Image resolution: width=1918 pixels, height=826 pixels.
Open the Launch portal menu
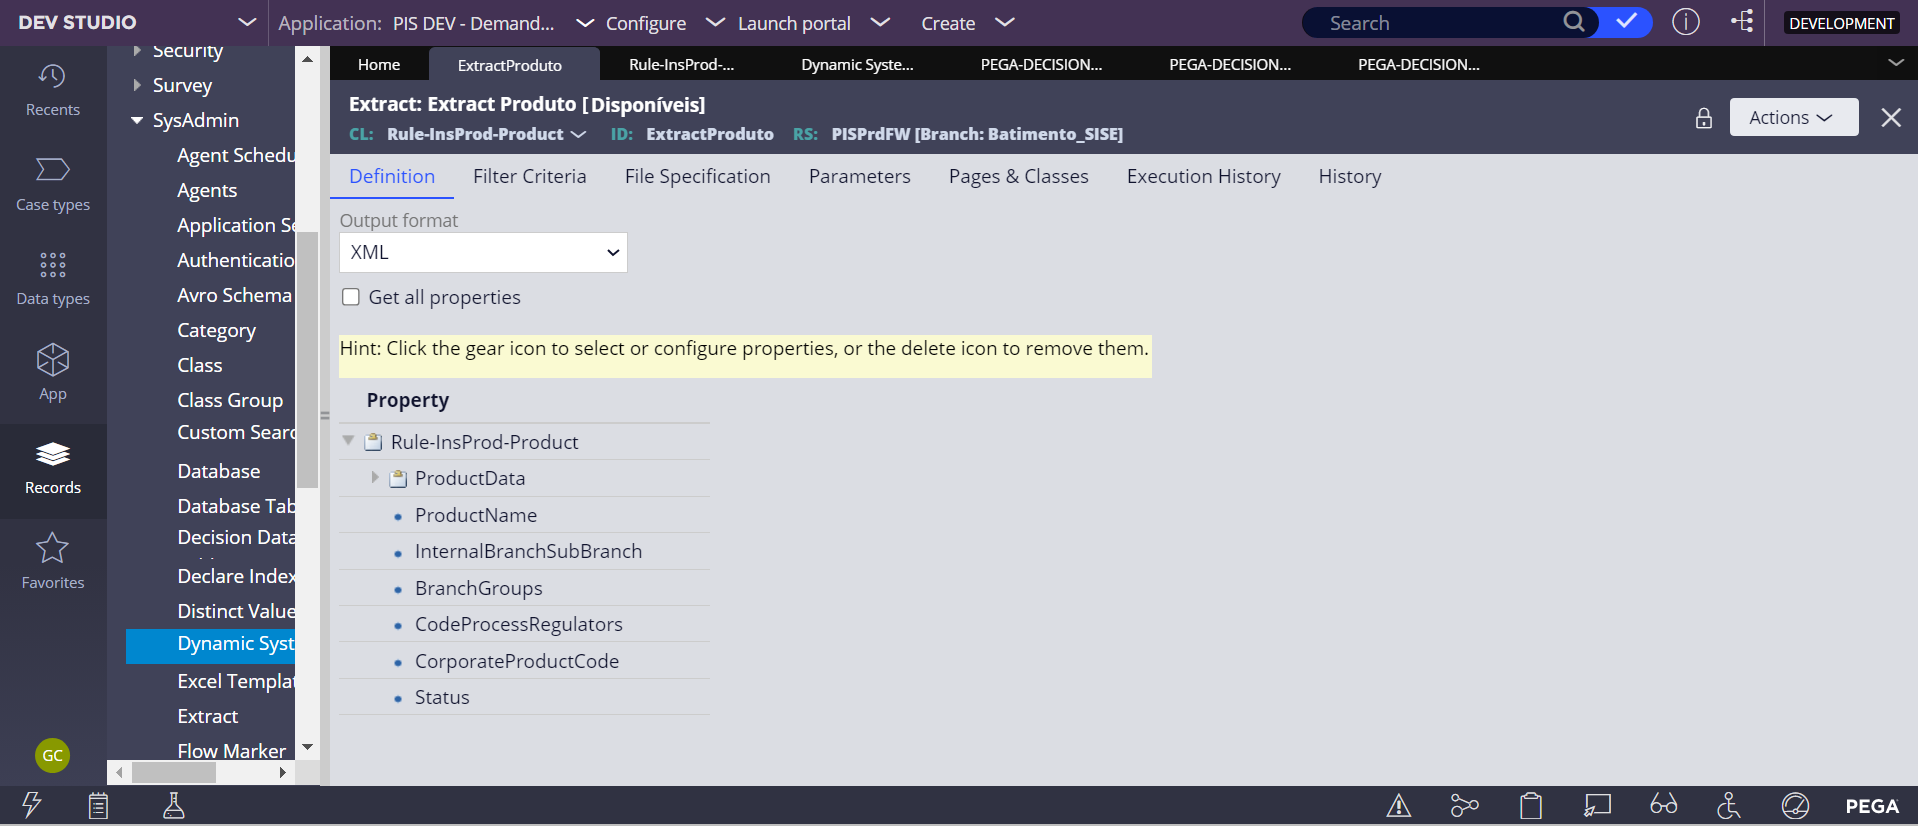(813, 23)
